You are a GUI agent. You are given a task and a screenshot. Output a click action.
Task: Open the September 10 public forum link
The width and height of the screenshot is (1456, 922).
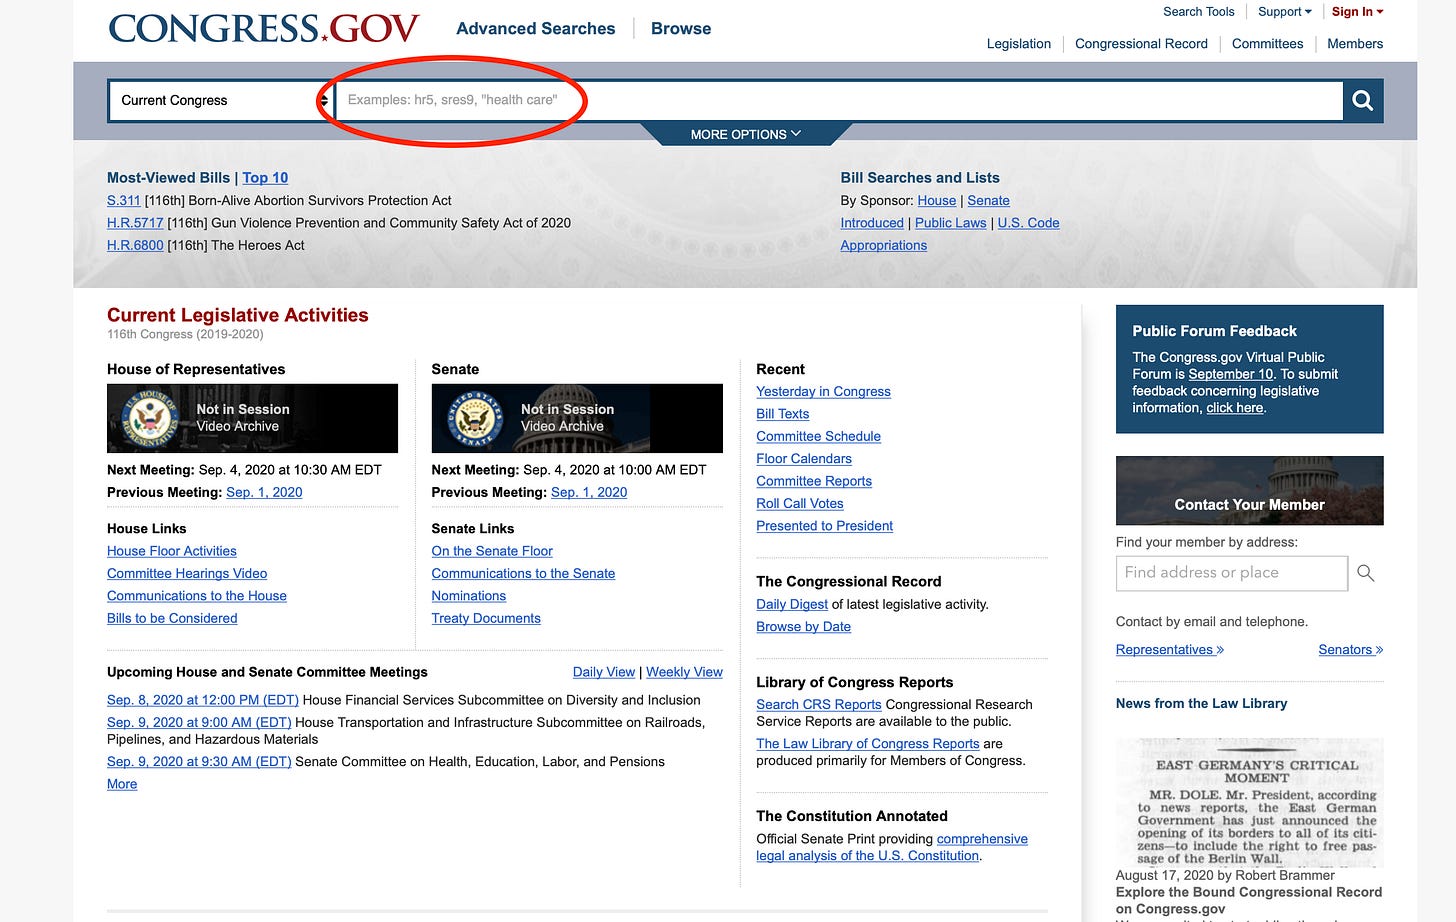[x=1231, y=374]
